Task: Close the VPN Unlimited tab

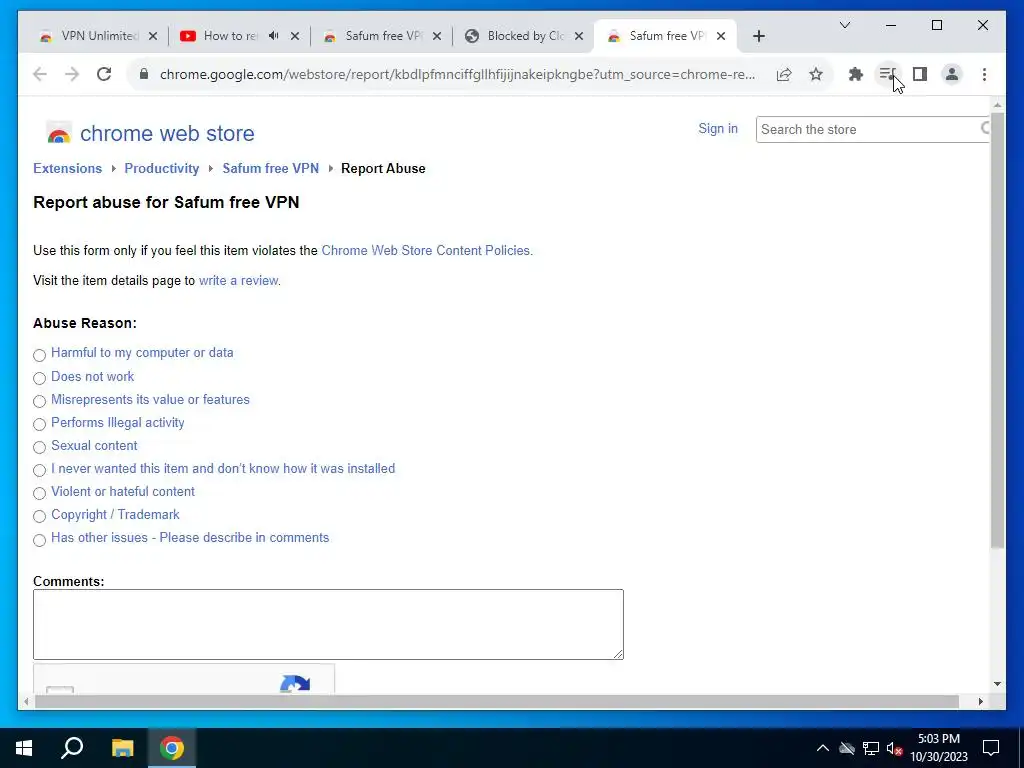Action: [x=153, y=36]
